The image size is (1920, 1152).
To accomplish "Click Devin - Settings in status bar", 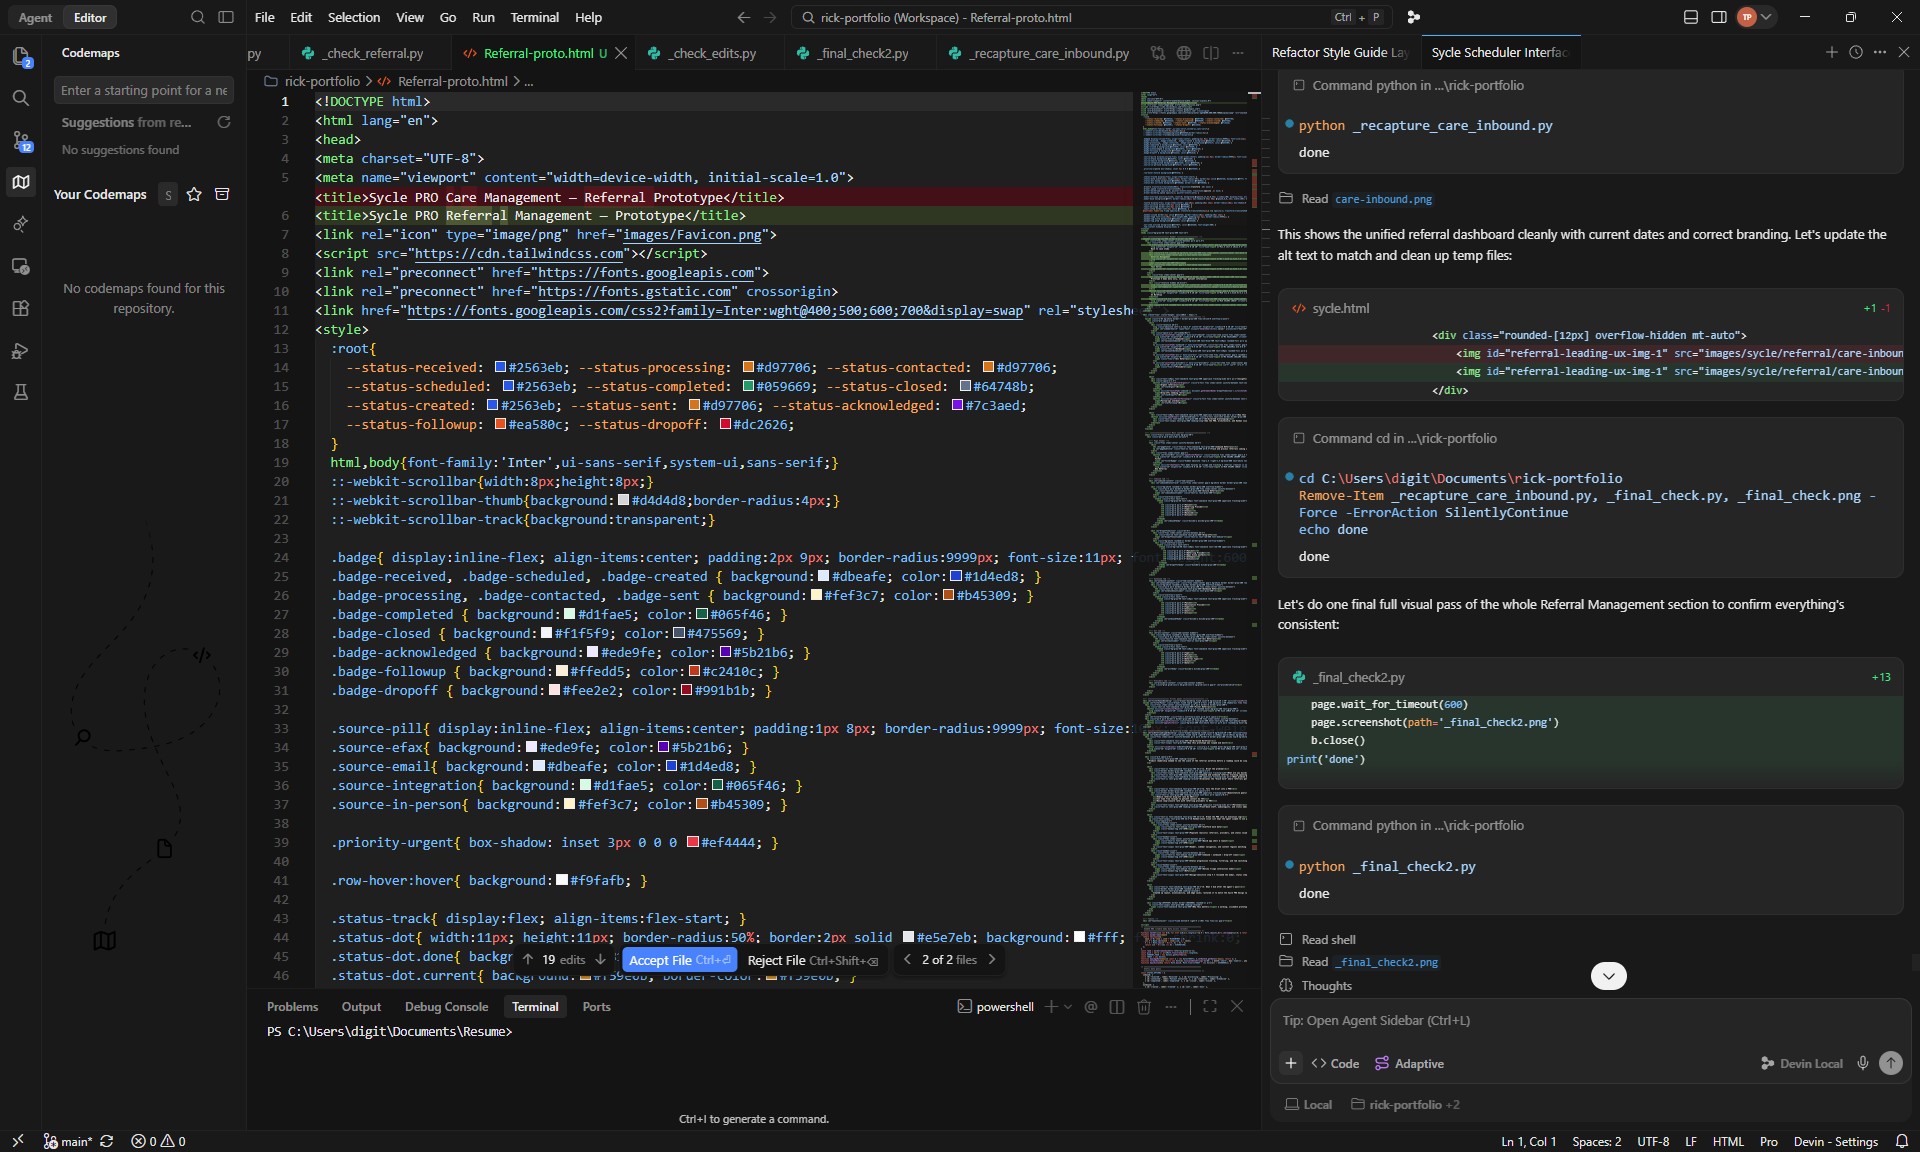I will point(1835,1141).
